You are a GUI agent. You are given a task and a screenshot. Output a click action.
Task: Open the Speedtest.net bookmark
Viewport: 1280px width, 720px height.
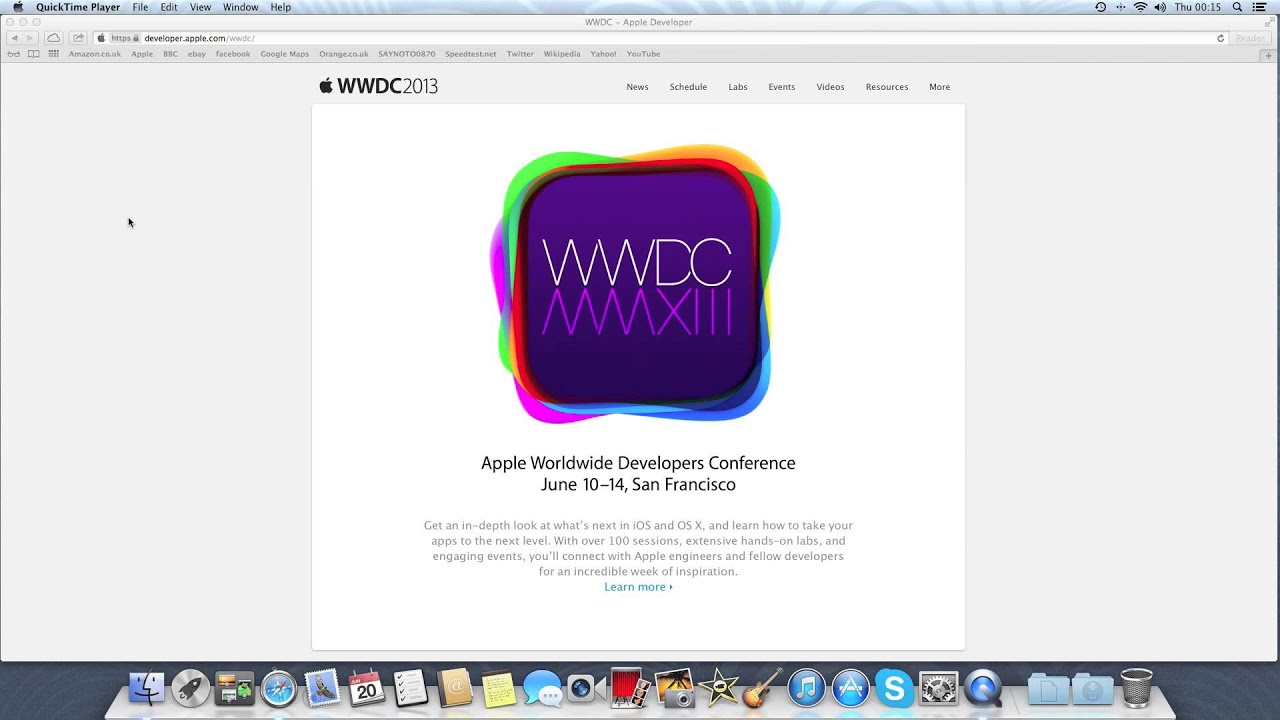(x=471, y=54)
